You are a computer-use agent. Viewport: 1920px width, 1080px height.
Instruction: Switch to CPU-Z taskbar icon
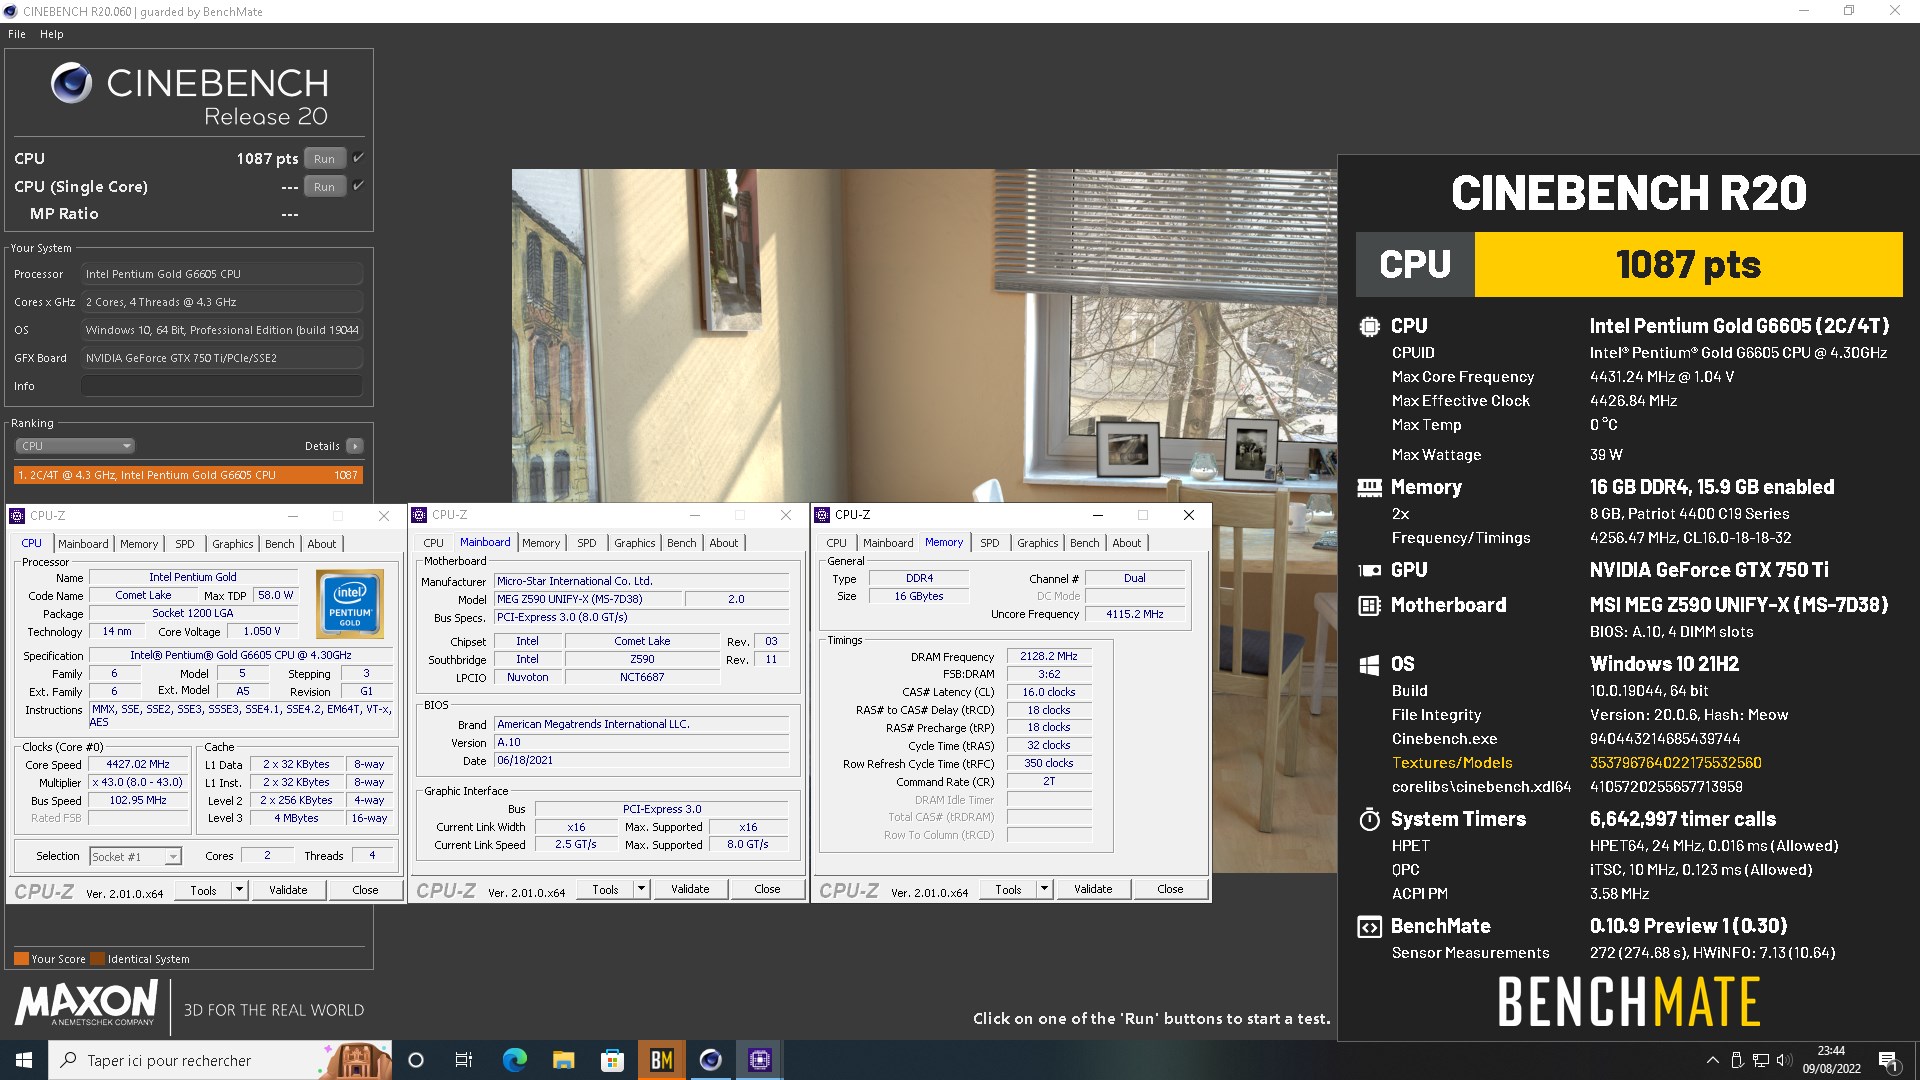[x=760, y=1060]
